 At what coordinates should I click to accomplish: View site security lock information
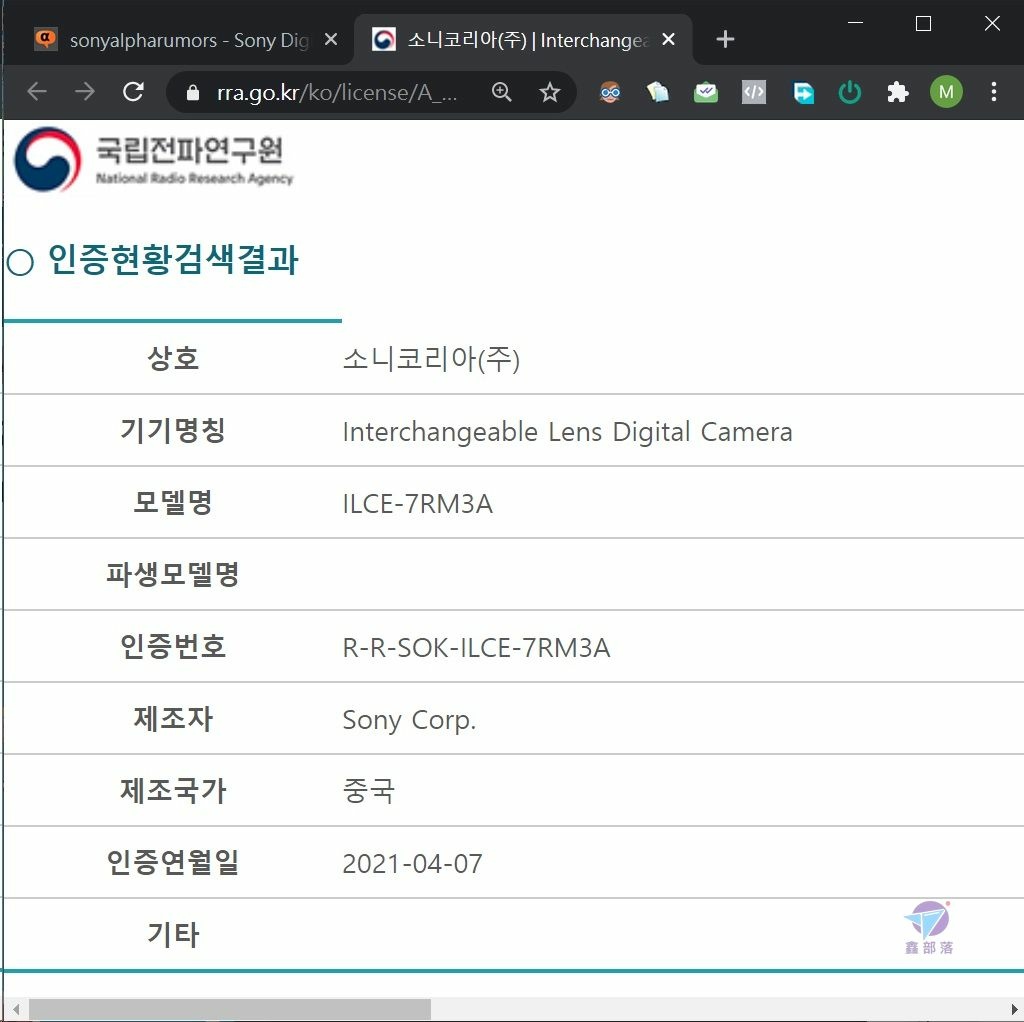[x=193, y=93]
